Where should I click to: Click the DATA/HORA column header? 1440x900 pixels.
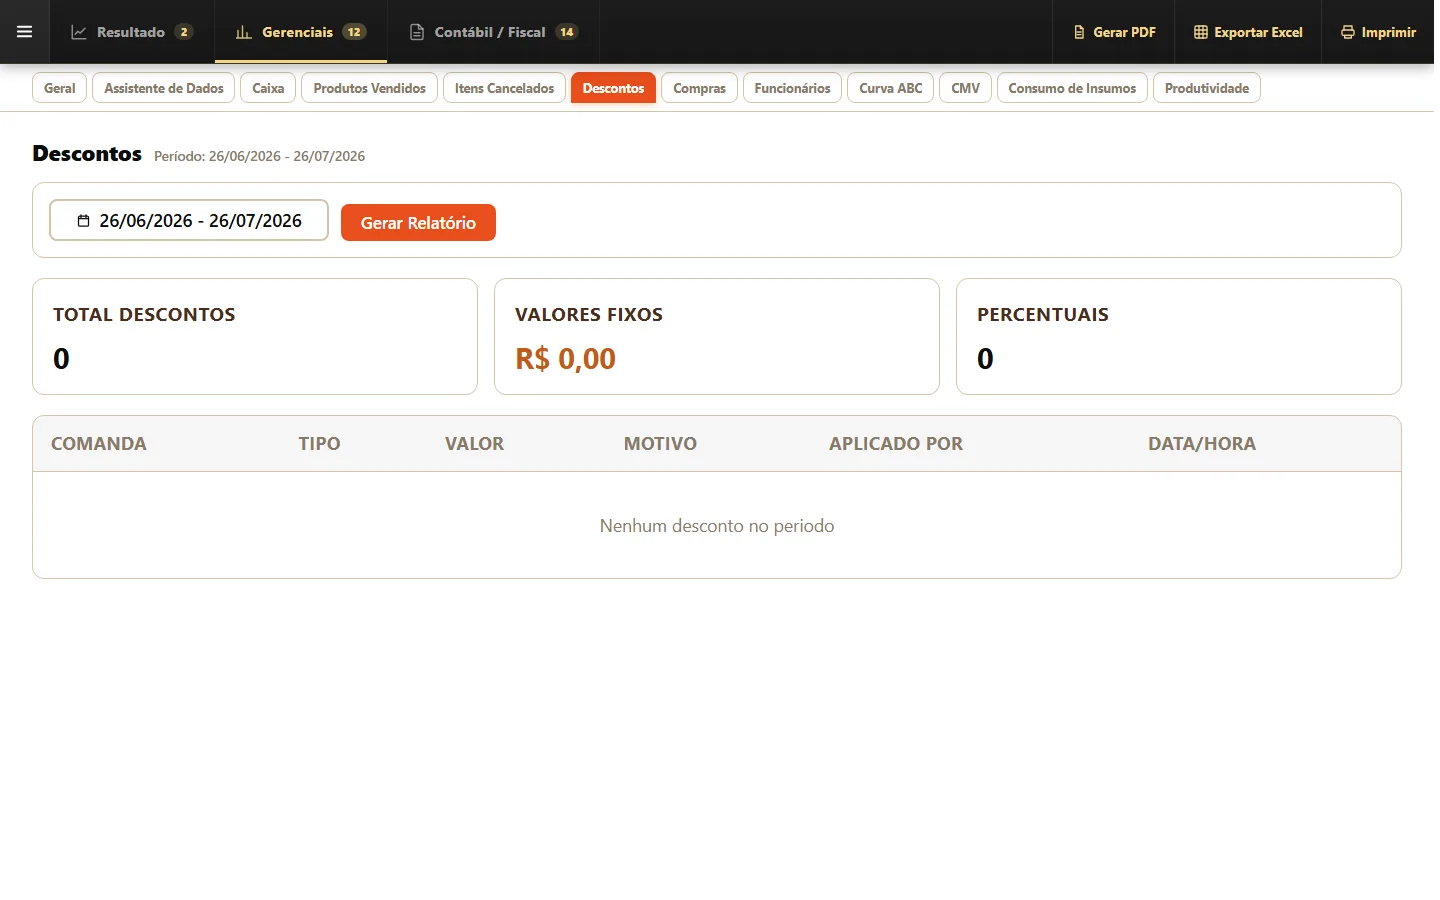tap(1202, 444)
